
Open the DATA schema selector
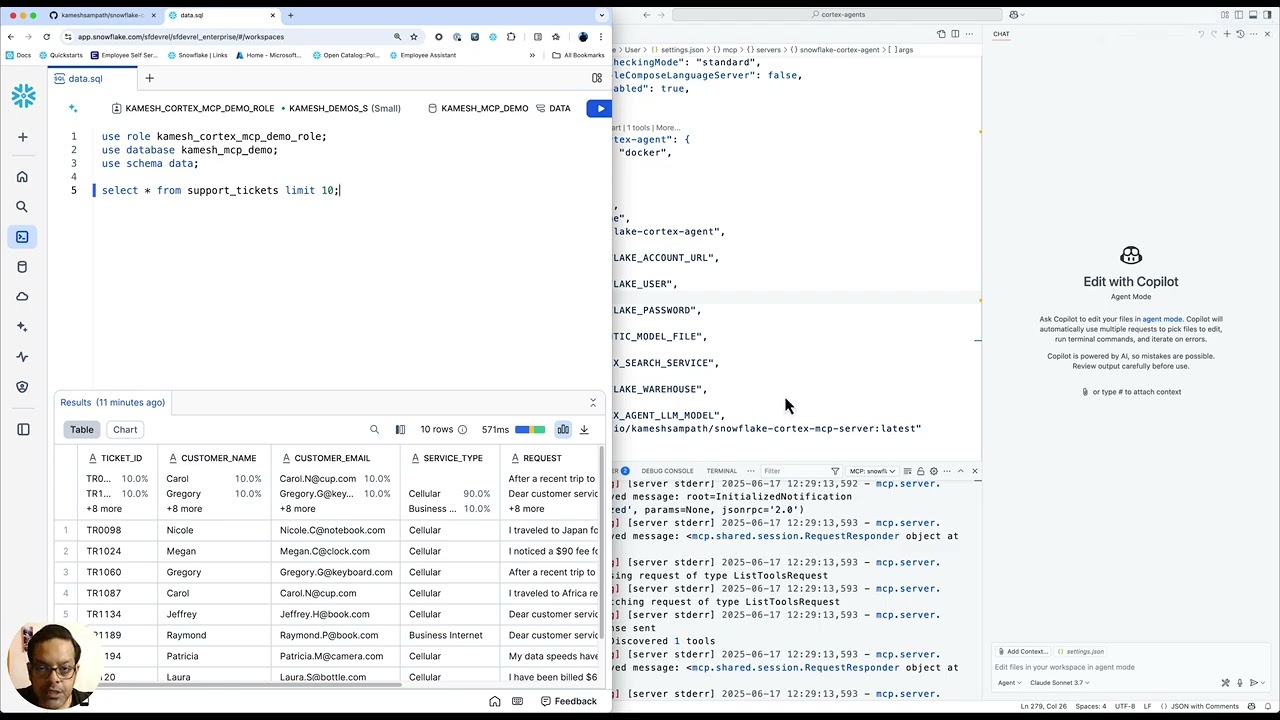[553, 108]
